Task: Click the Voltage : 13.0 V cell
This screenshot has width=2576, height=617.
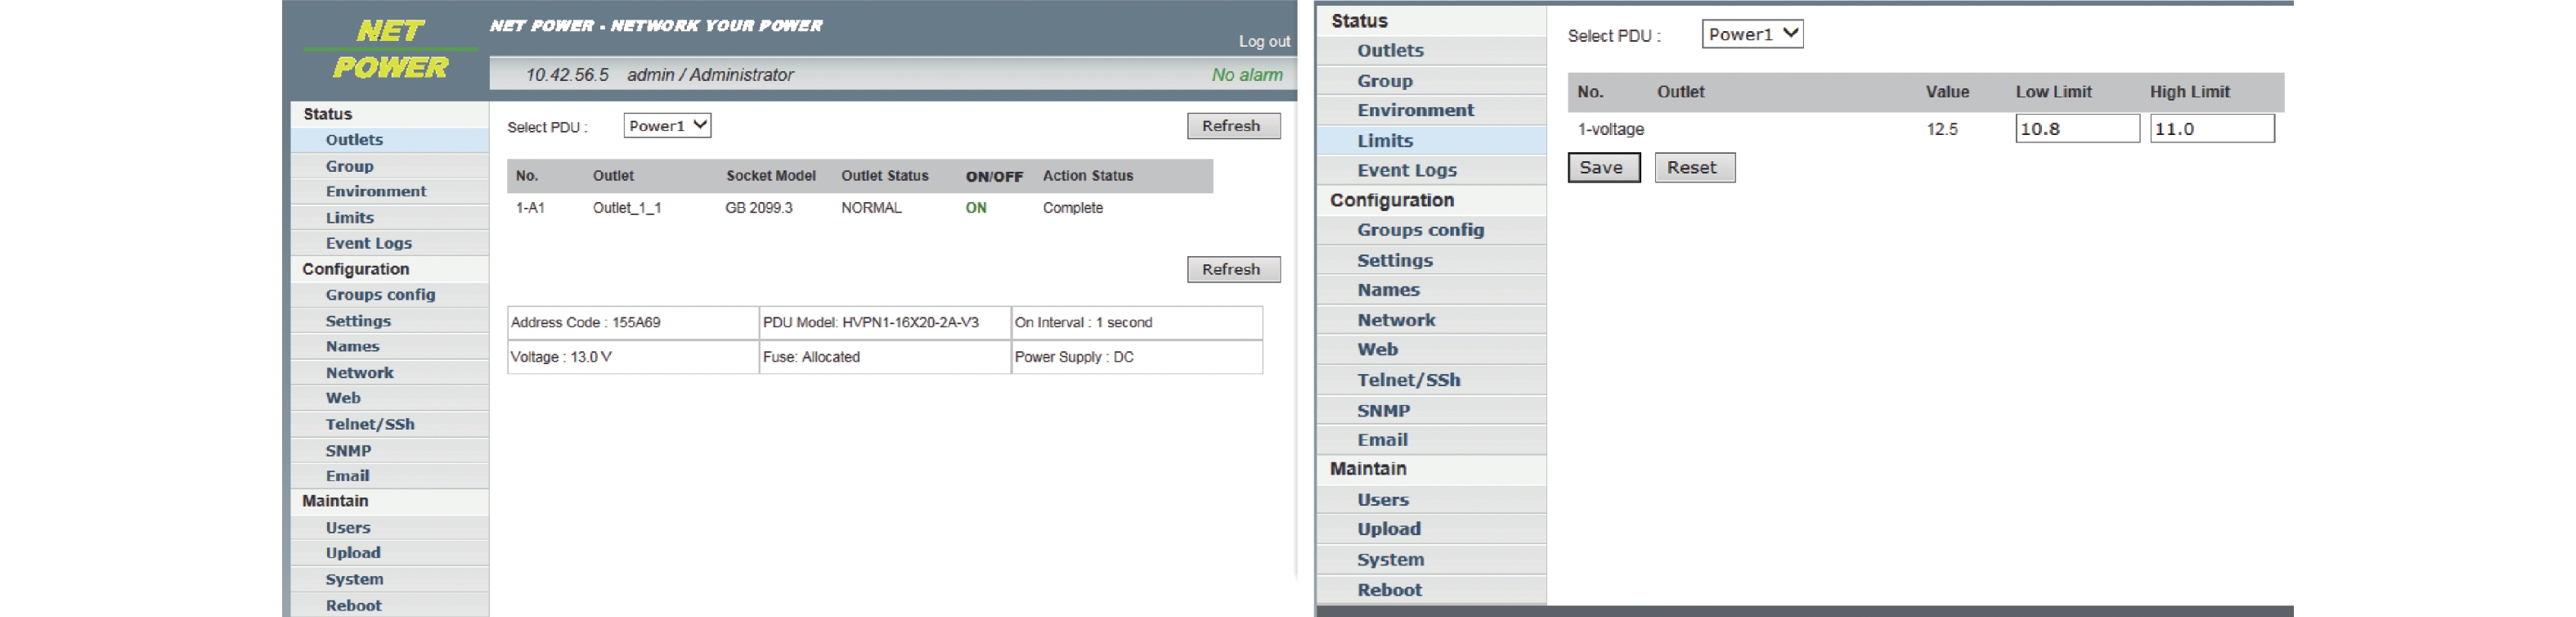Action: click(x=633, y=357)
